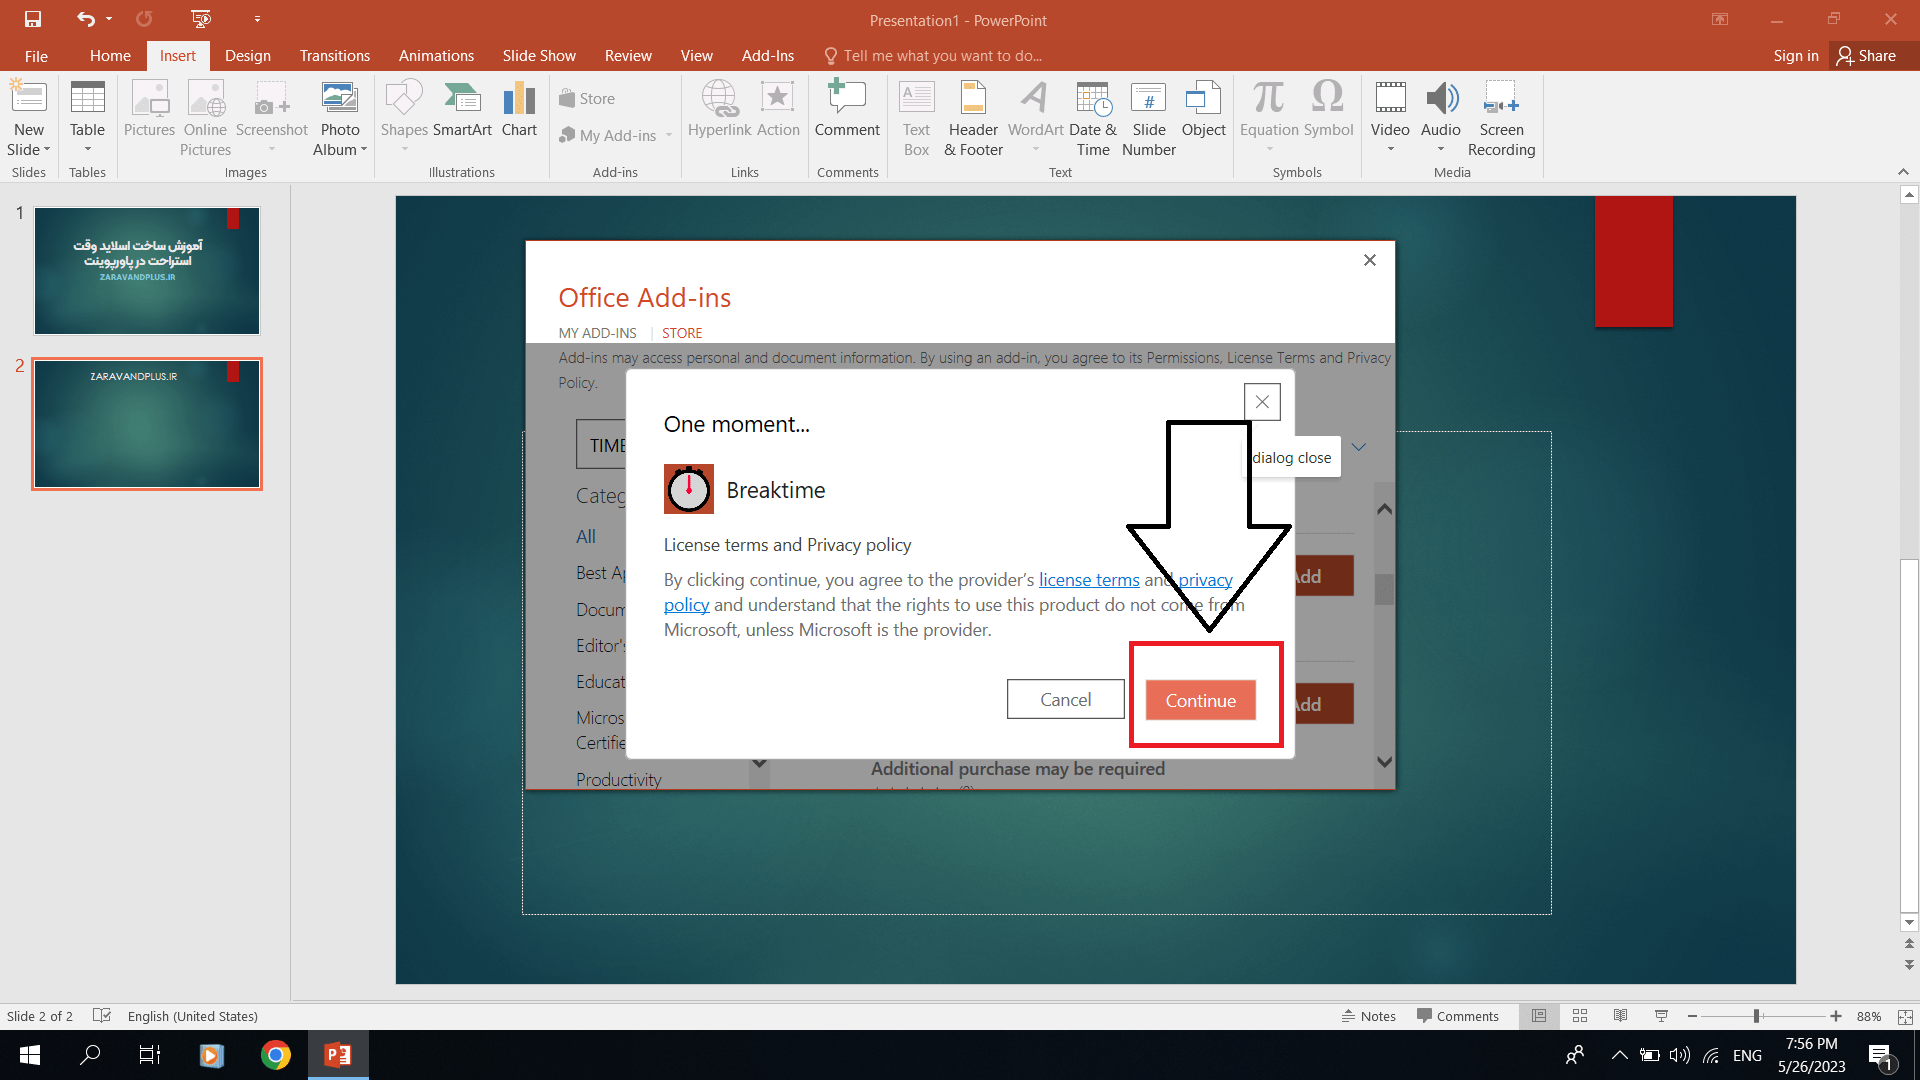
Task: Switch to the Slide Show tab
Action: click(x=539, y=56)
